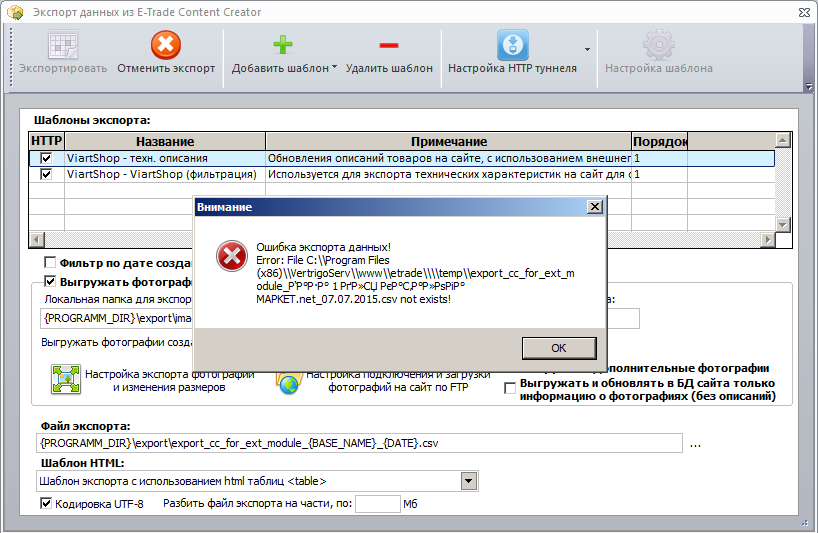Click horizontal scrollbar left arrow
This screenshot has width=818, height=533.
(x=37, y=240)
